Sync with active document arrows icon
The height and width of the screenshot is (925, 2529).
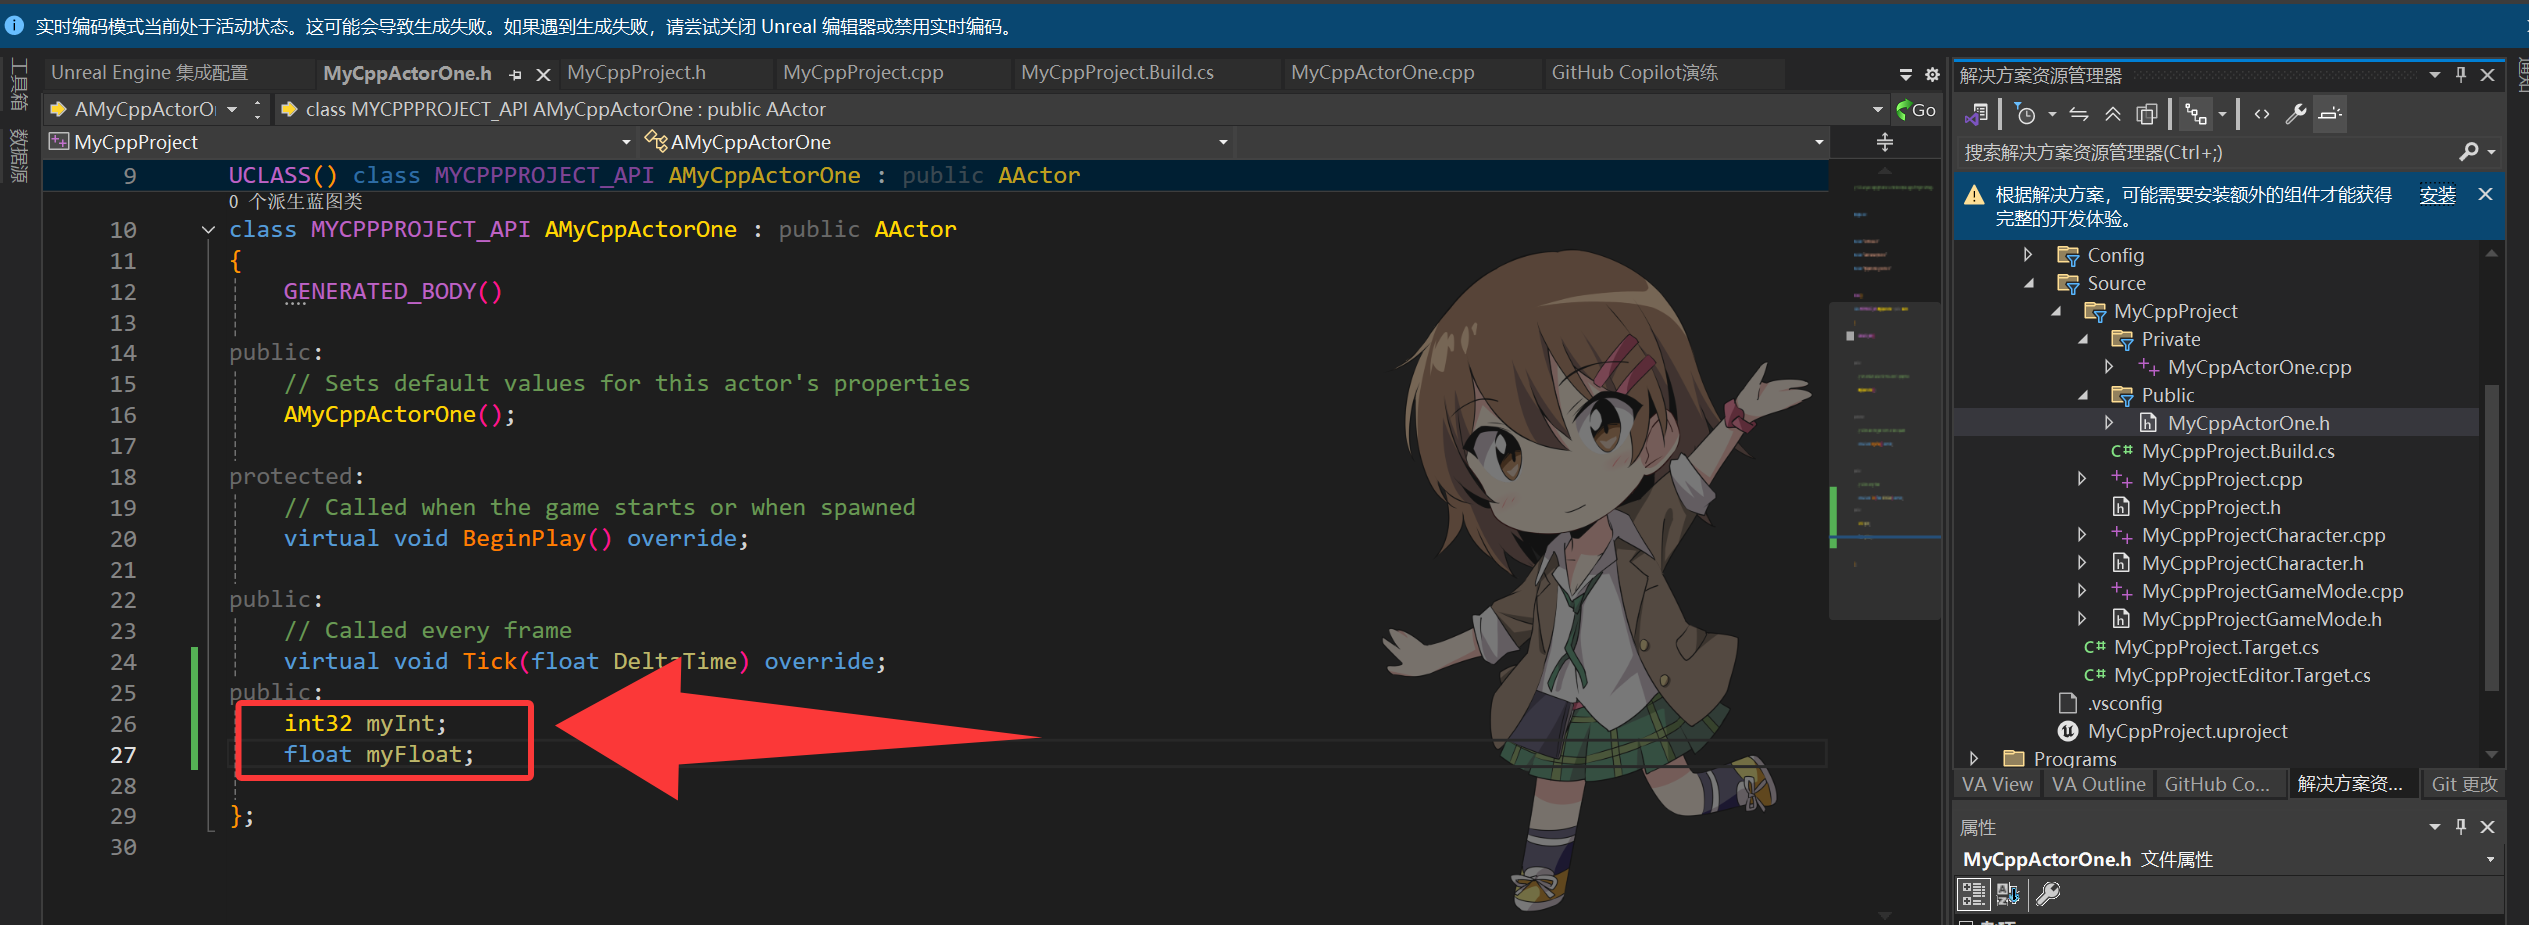(2079, 114)
